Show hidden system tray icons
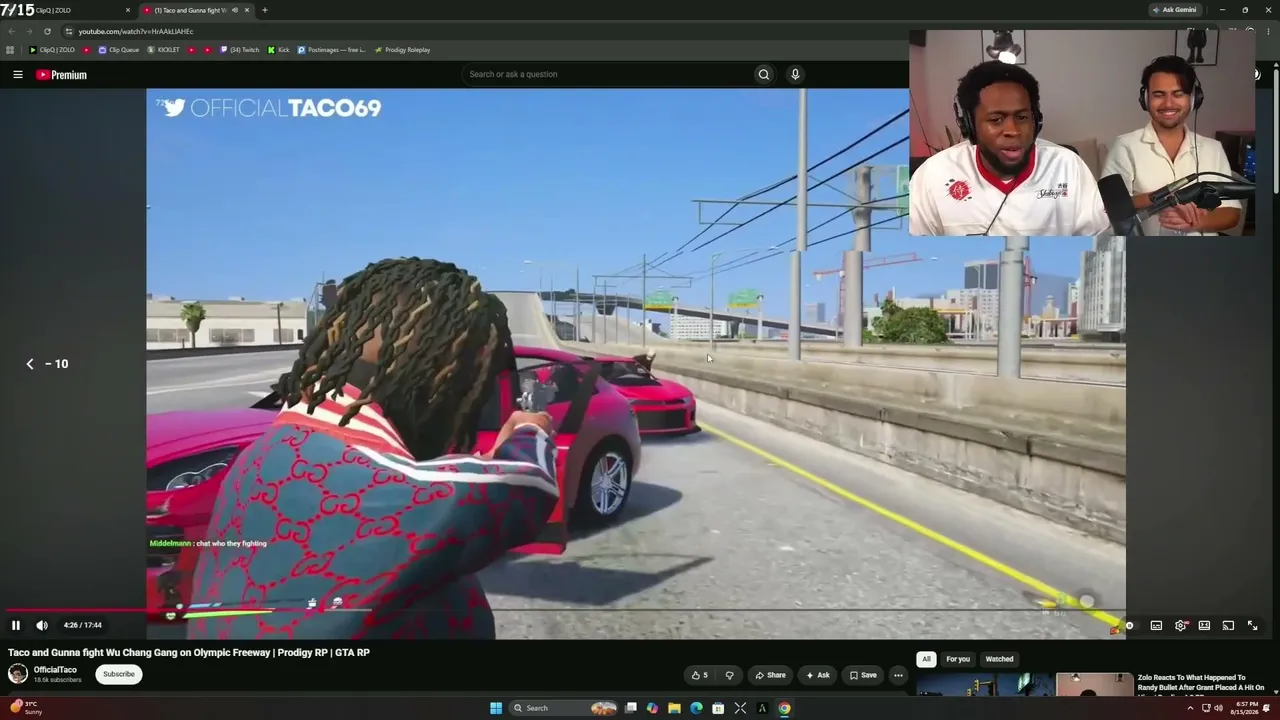 pos(1189,708)
